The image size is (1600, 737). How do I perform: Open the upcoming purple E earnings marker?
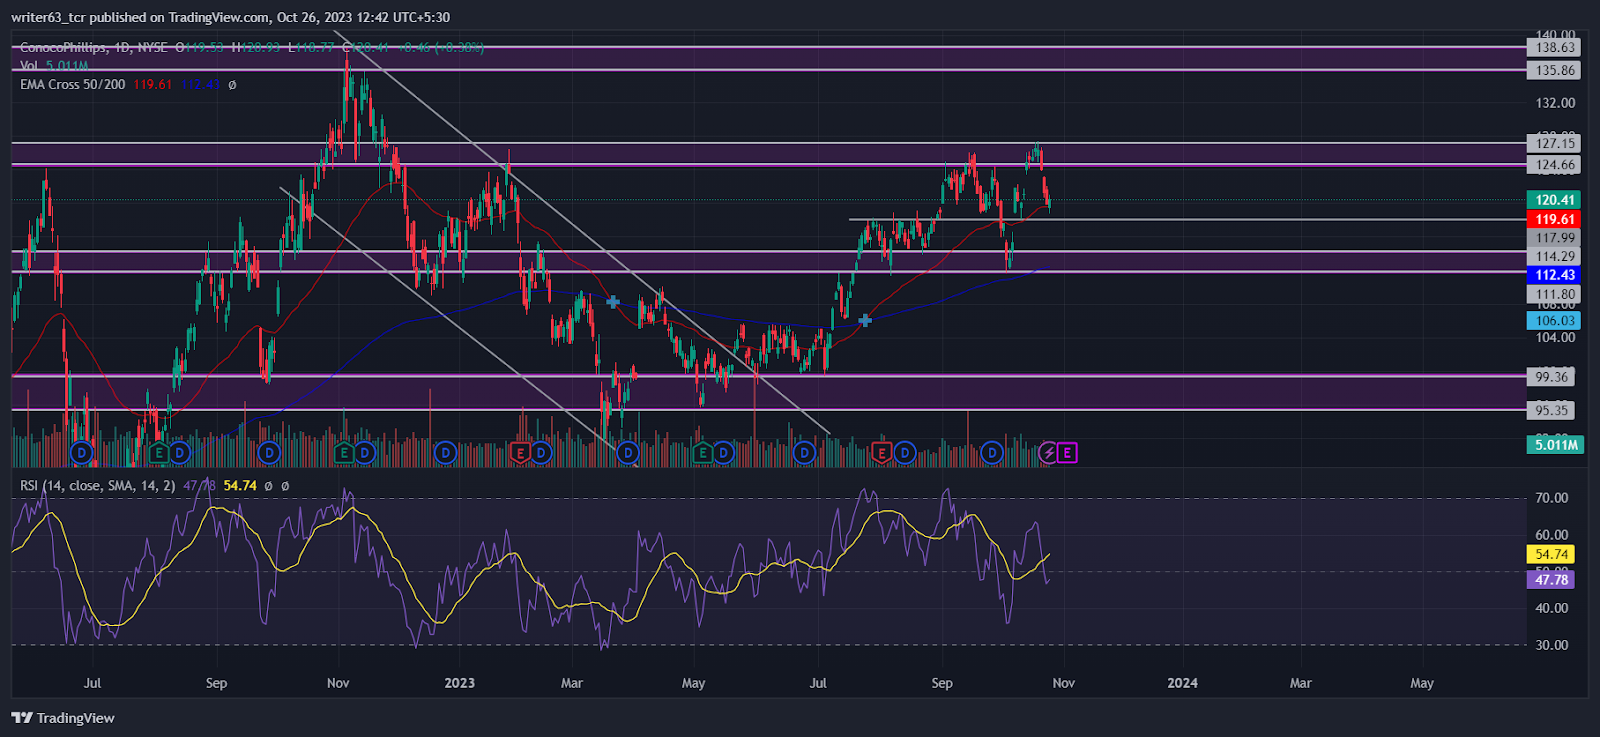1067,453
